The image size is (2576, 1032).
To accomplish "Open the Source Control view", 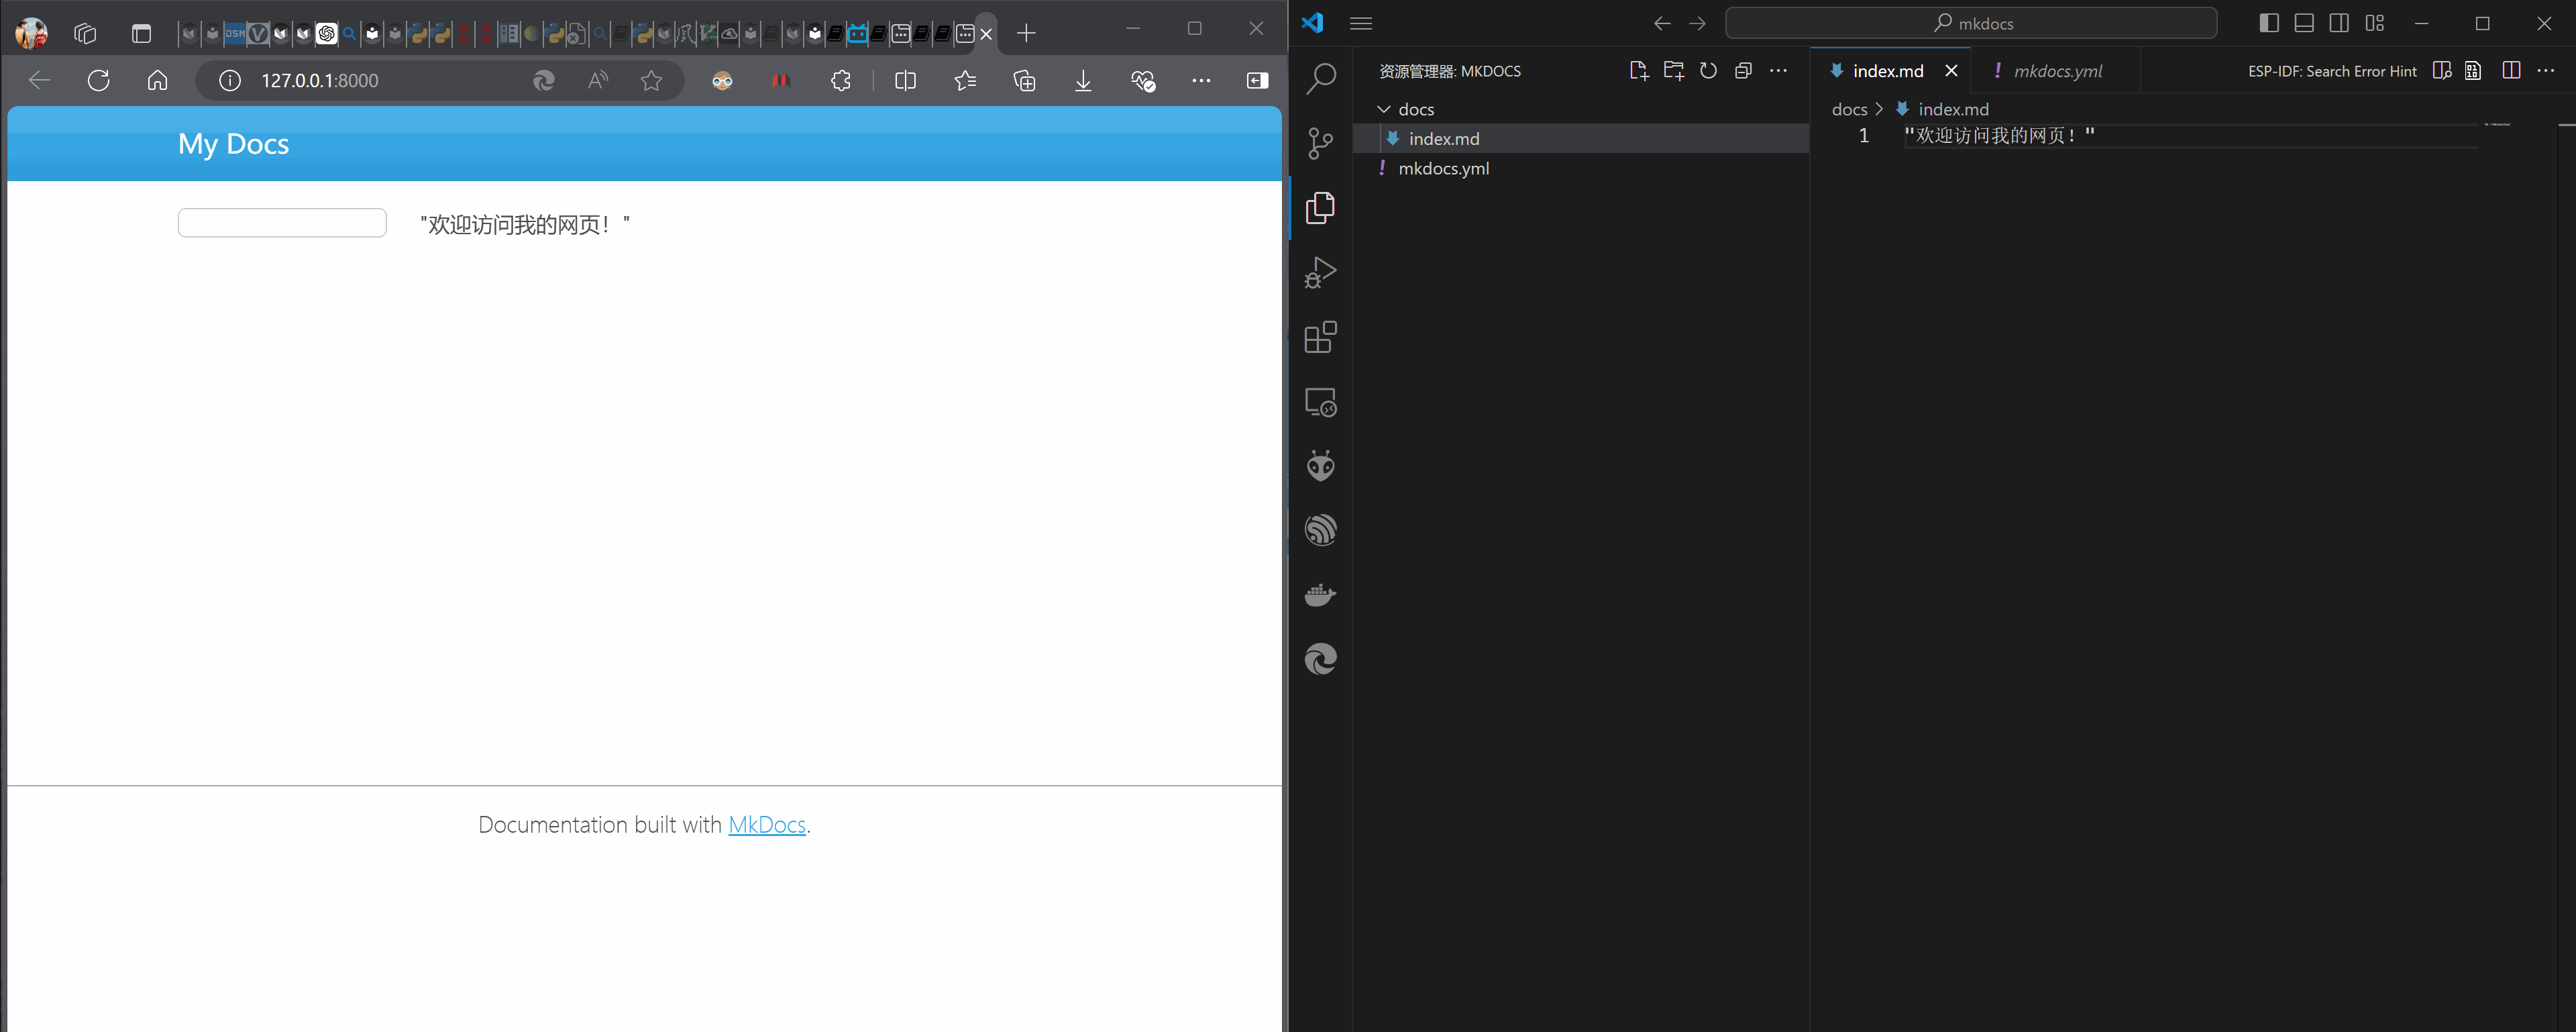I will click(x=1320, y=143).
